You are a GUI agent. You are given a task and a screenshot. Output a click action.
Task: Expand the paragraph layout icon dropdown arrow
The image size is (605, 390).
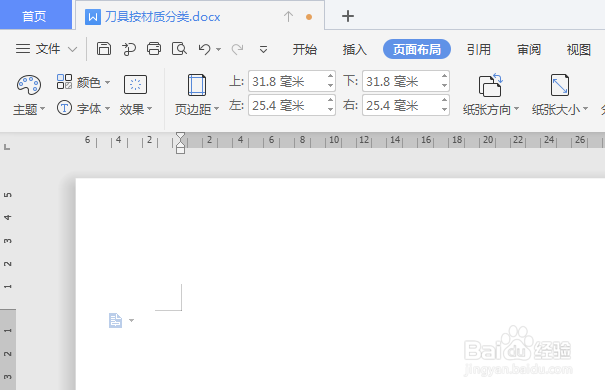pos(131,321)
